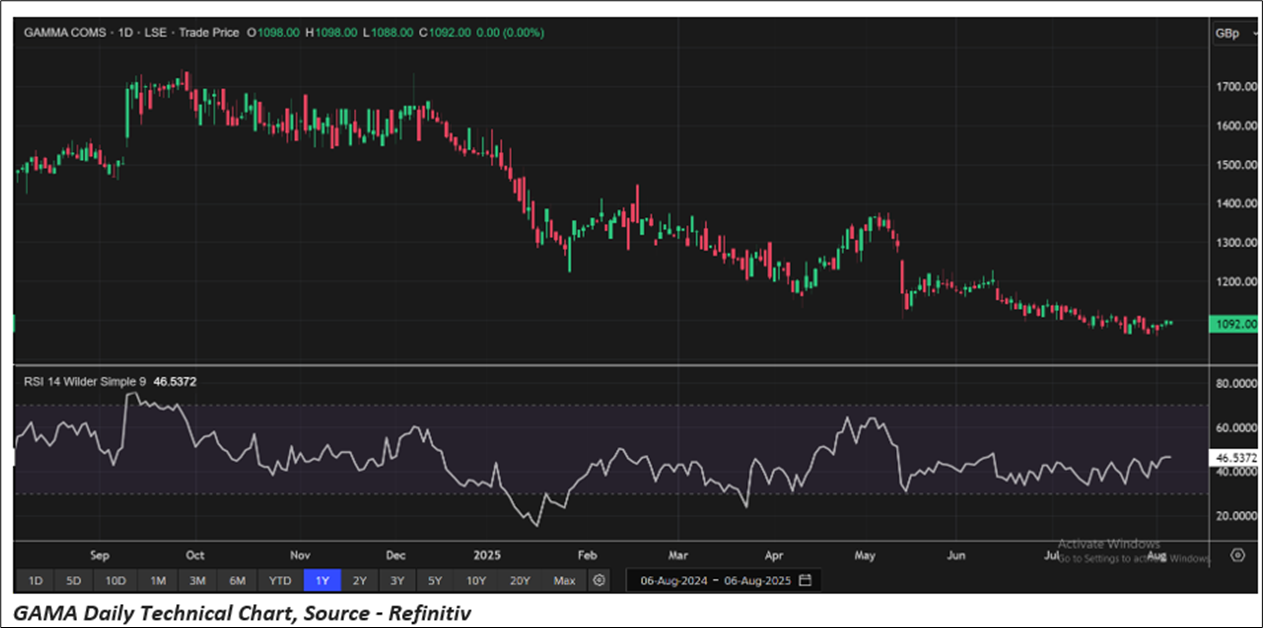Screen dimensions: 1263x628
Task: Click the Jun month label on time axis
Action: coord(956,555)
